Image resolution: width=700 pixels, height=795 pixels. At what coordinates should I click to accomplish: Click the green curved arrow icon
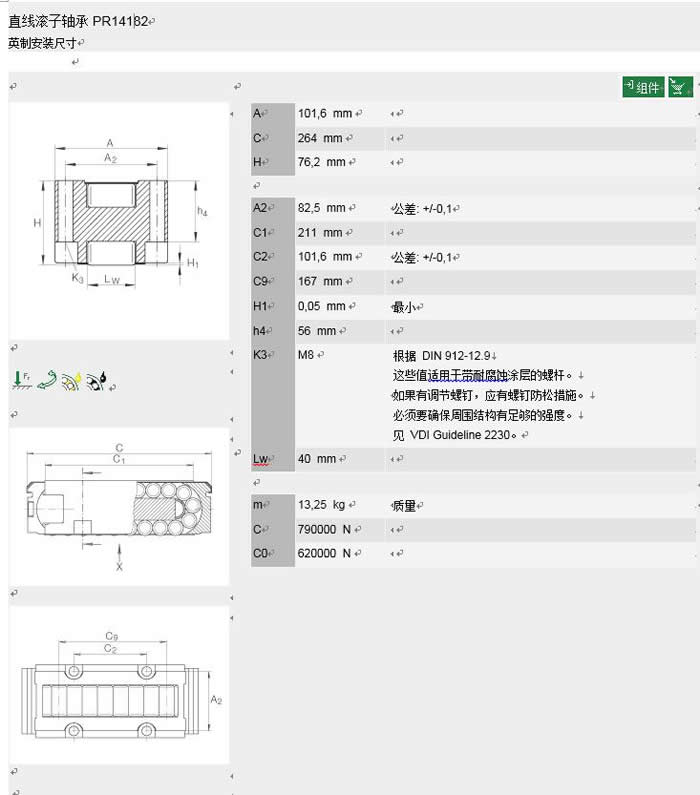pyautogui.click(x=47, y=379)
